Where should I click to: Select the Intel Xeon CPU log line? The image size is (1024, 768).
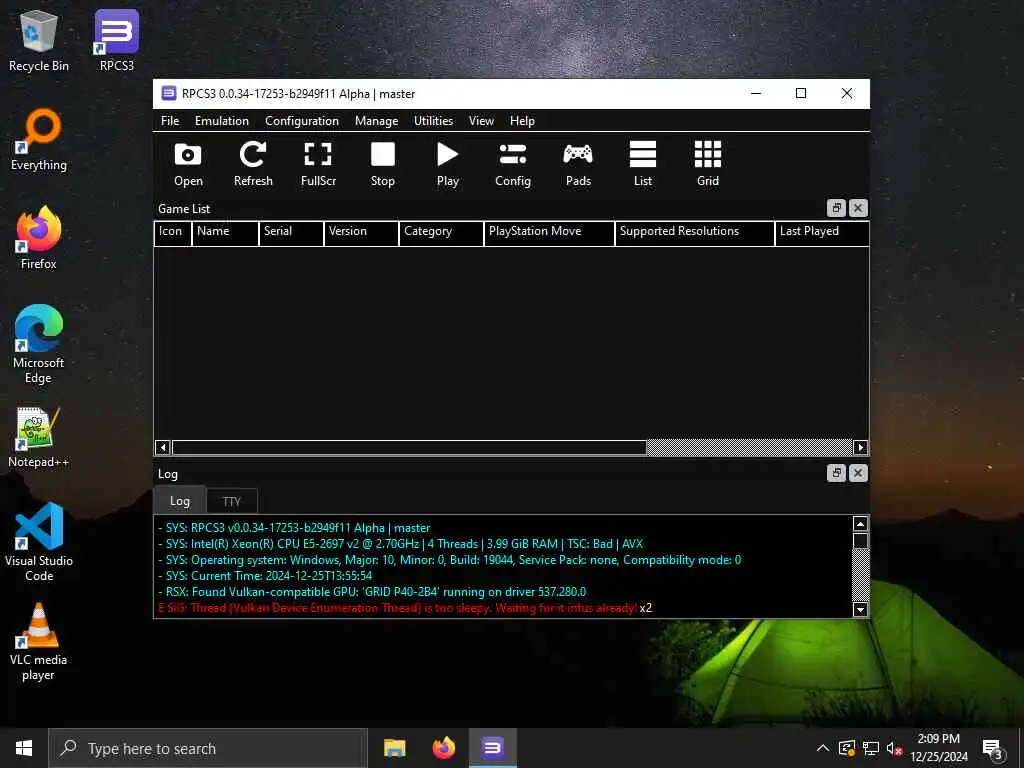tap(400, 543)
